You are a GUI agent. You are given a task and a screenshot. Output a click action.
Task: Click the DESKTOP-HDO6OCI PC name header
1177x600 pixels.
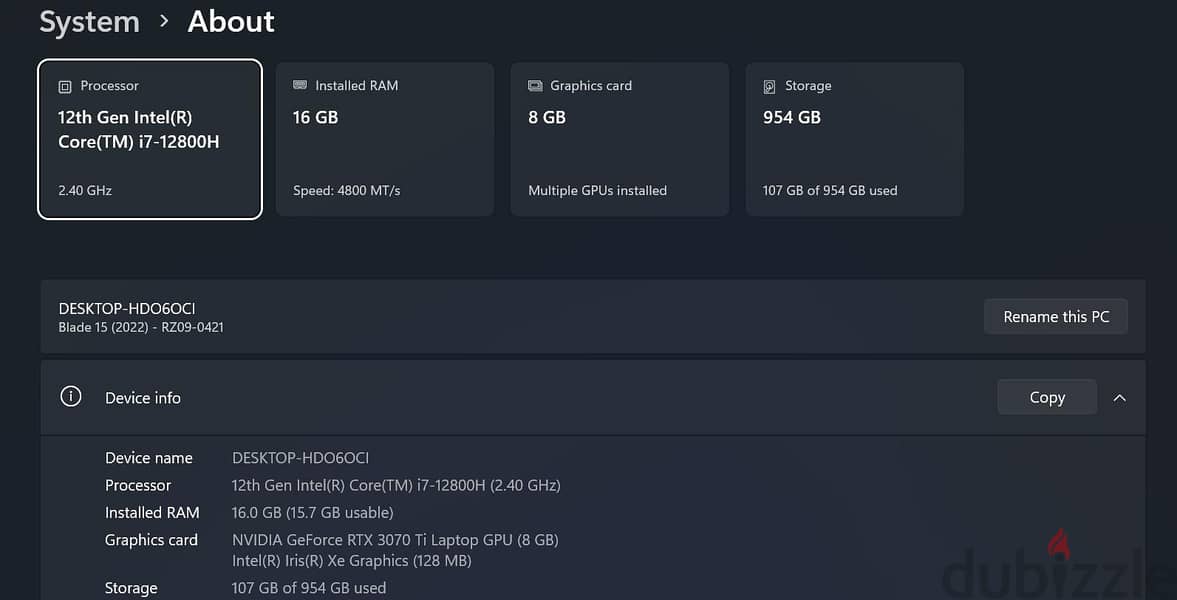tap(127, 309)
